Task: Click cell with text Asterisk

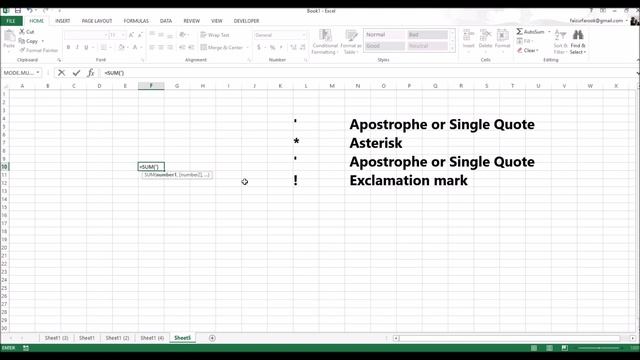Action: [x=376, y=143]
